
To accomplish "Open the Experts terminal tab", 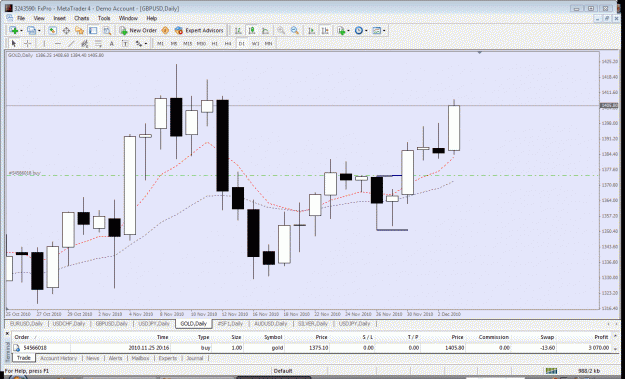I will (x=168, y=358).
